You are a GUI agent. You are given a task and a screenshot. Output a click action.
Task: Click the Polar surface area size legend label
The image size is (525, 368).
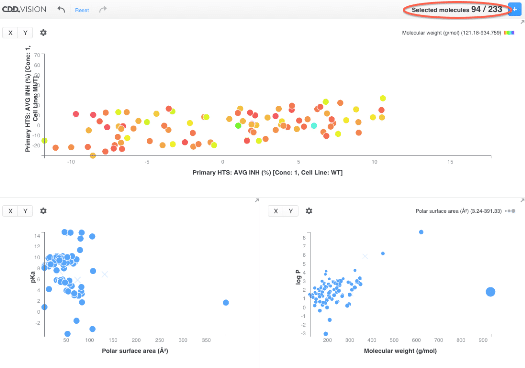tap(458, 211)
